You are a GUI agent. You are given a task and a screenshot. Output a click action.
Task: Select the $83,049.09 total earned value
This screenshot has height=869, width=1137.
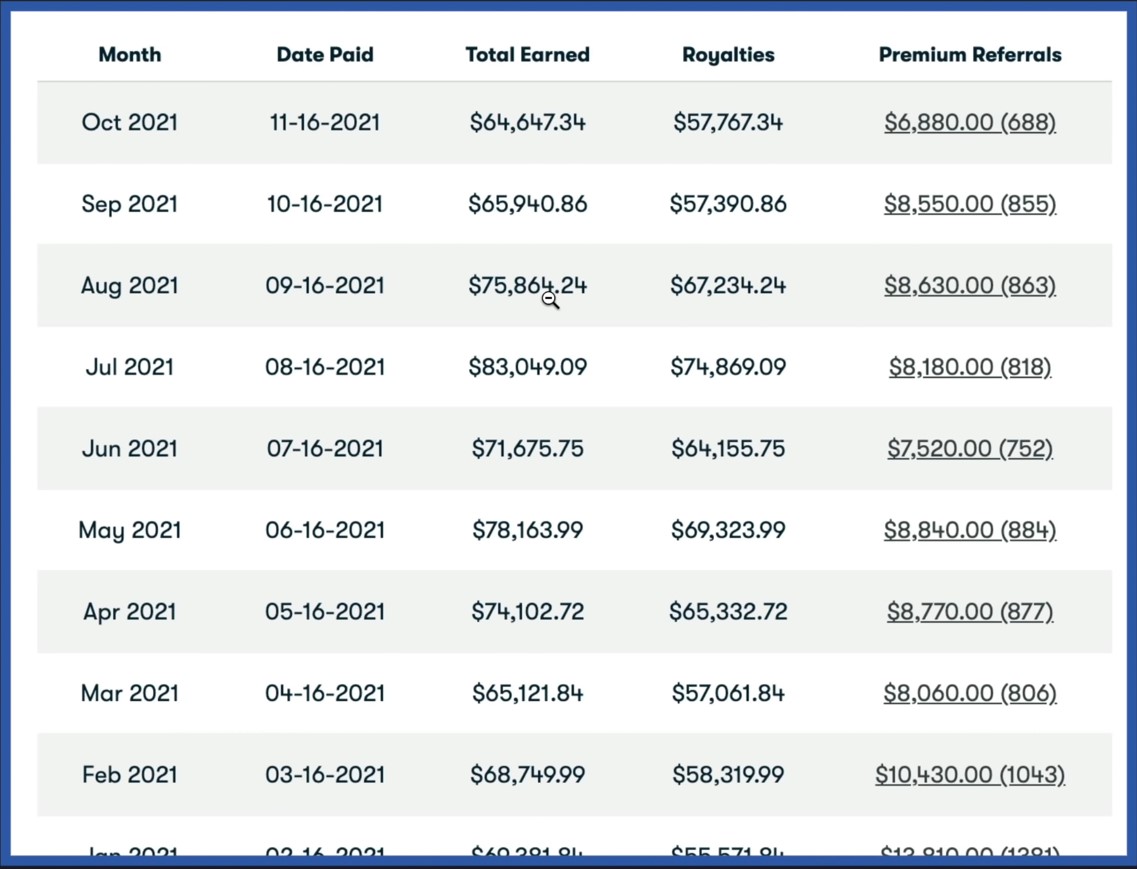(x=527, y=367)
